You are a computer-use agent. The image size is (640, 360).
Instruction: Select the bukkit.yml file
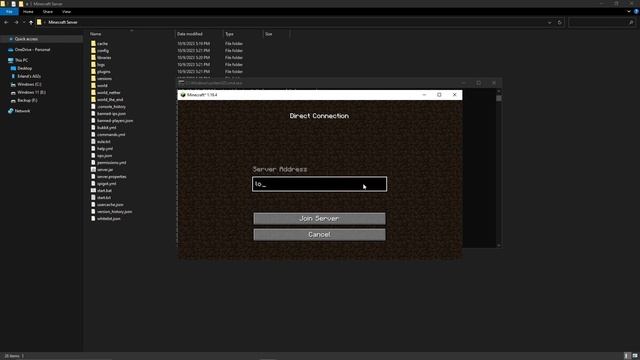point(106,128)
